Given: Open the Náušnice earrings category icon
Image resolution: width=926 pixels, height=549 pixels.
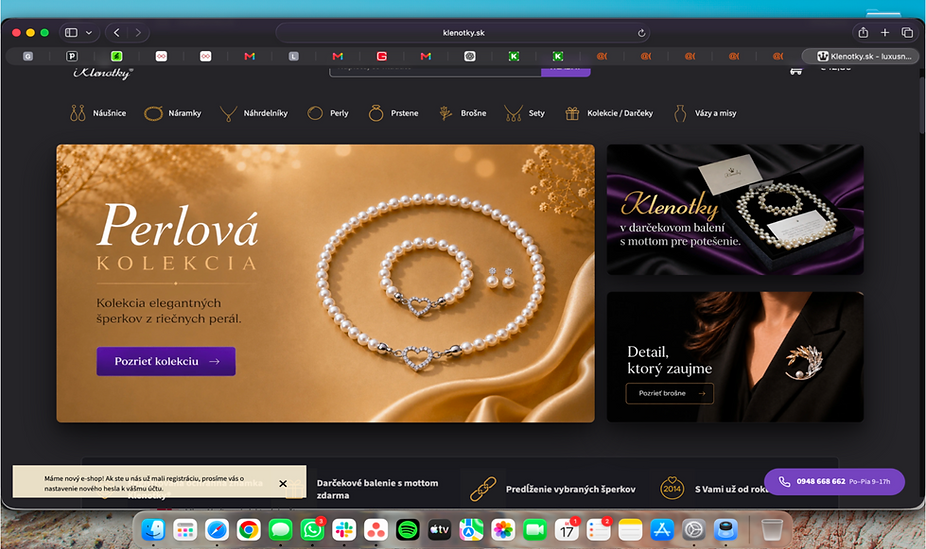Looking at the screenshot, I should click(x=77, y=113).
